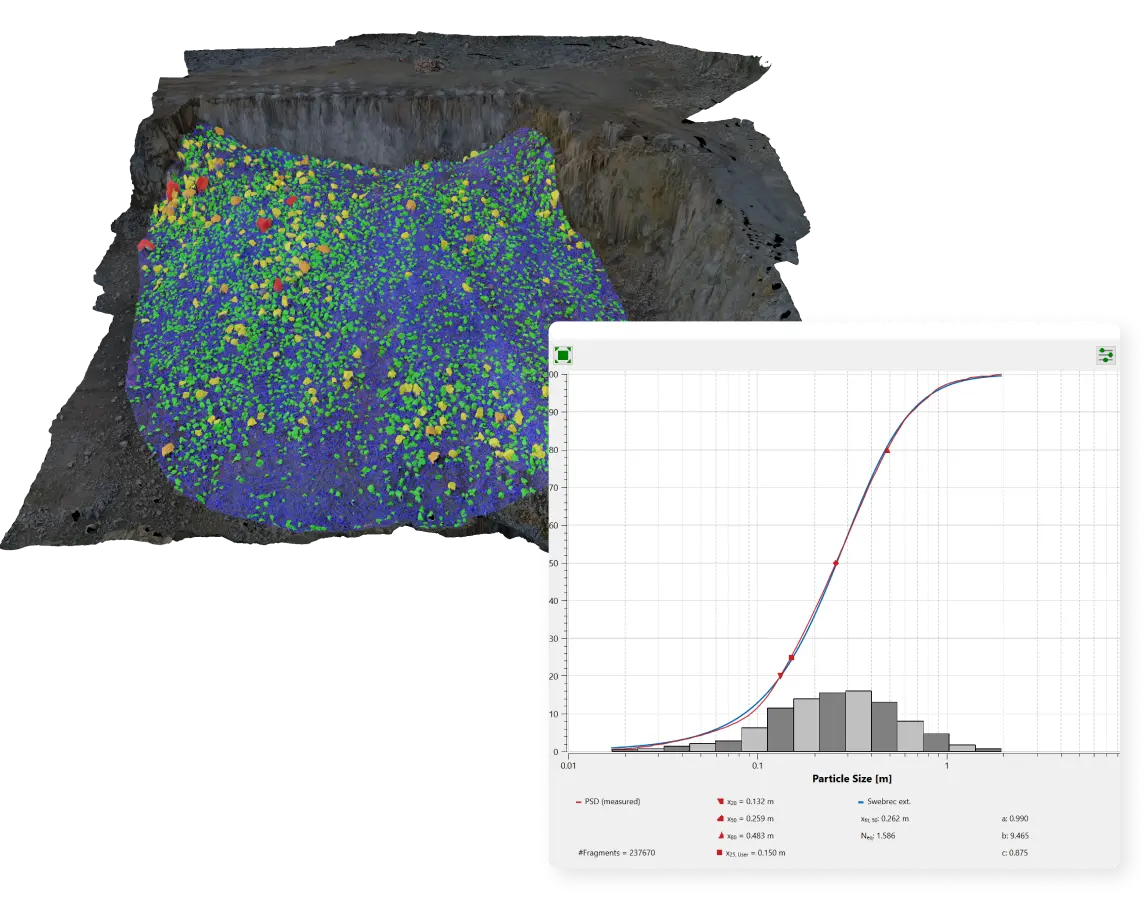
Task: Click the x20 marker on the curve
Action: 781,676
